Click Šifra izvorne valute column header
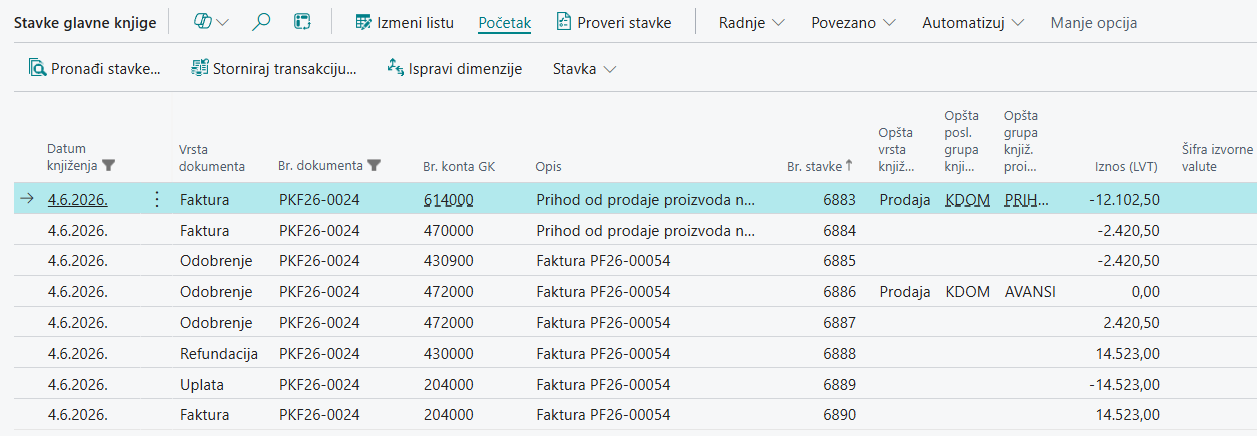The width and height of the screenshot is (1257, 436). tap(1217, 158)
